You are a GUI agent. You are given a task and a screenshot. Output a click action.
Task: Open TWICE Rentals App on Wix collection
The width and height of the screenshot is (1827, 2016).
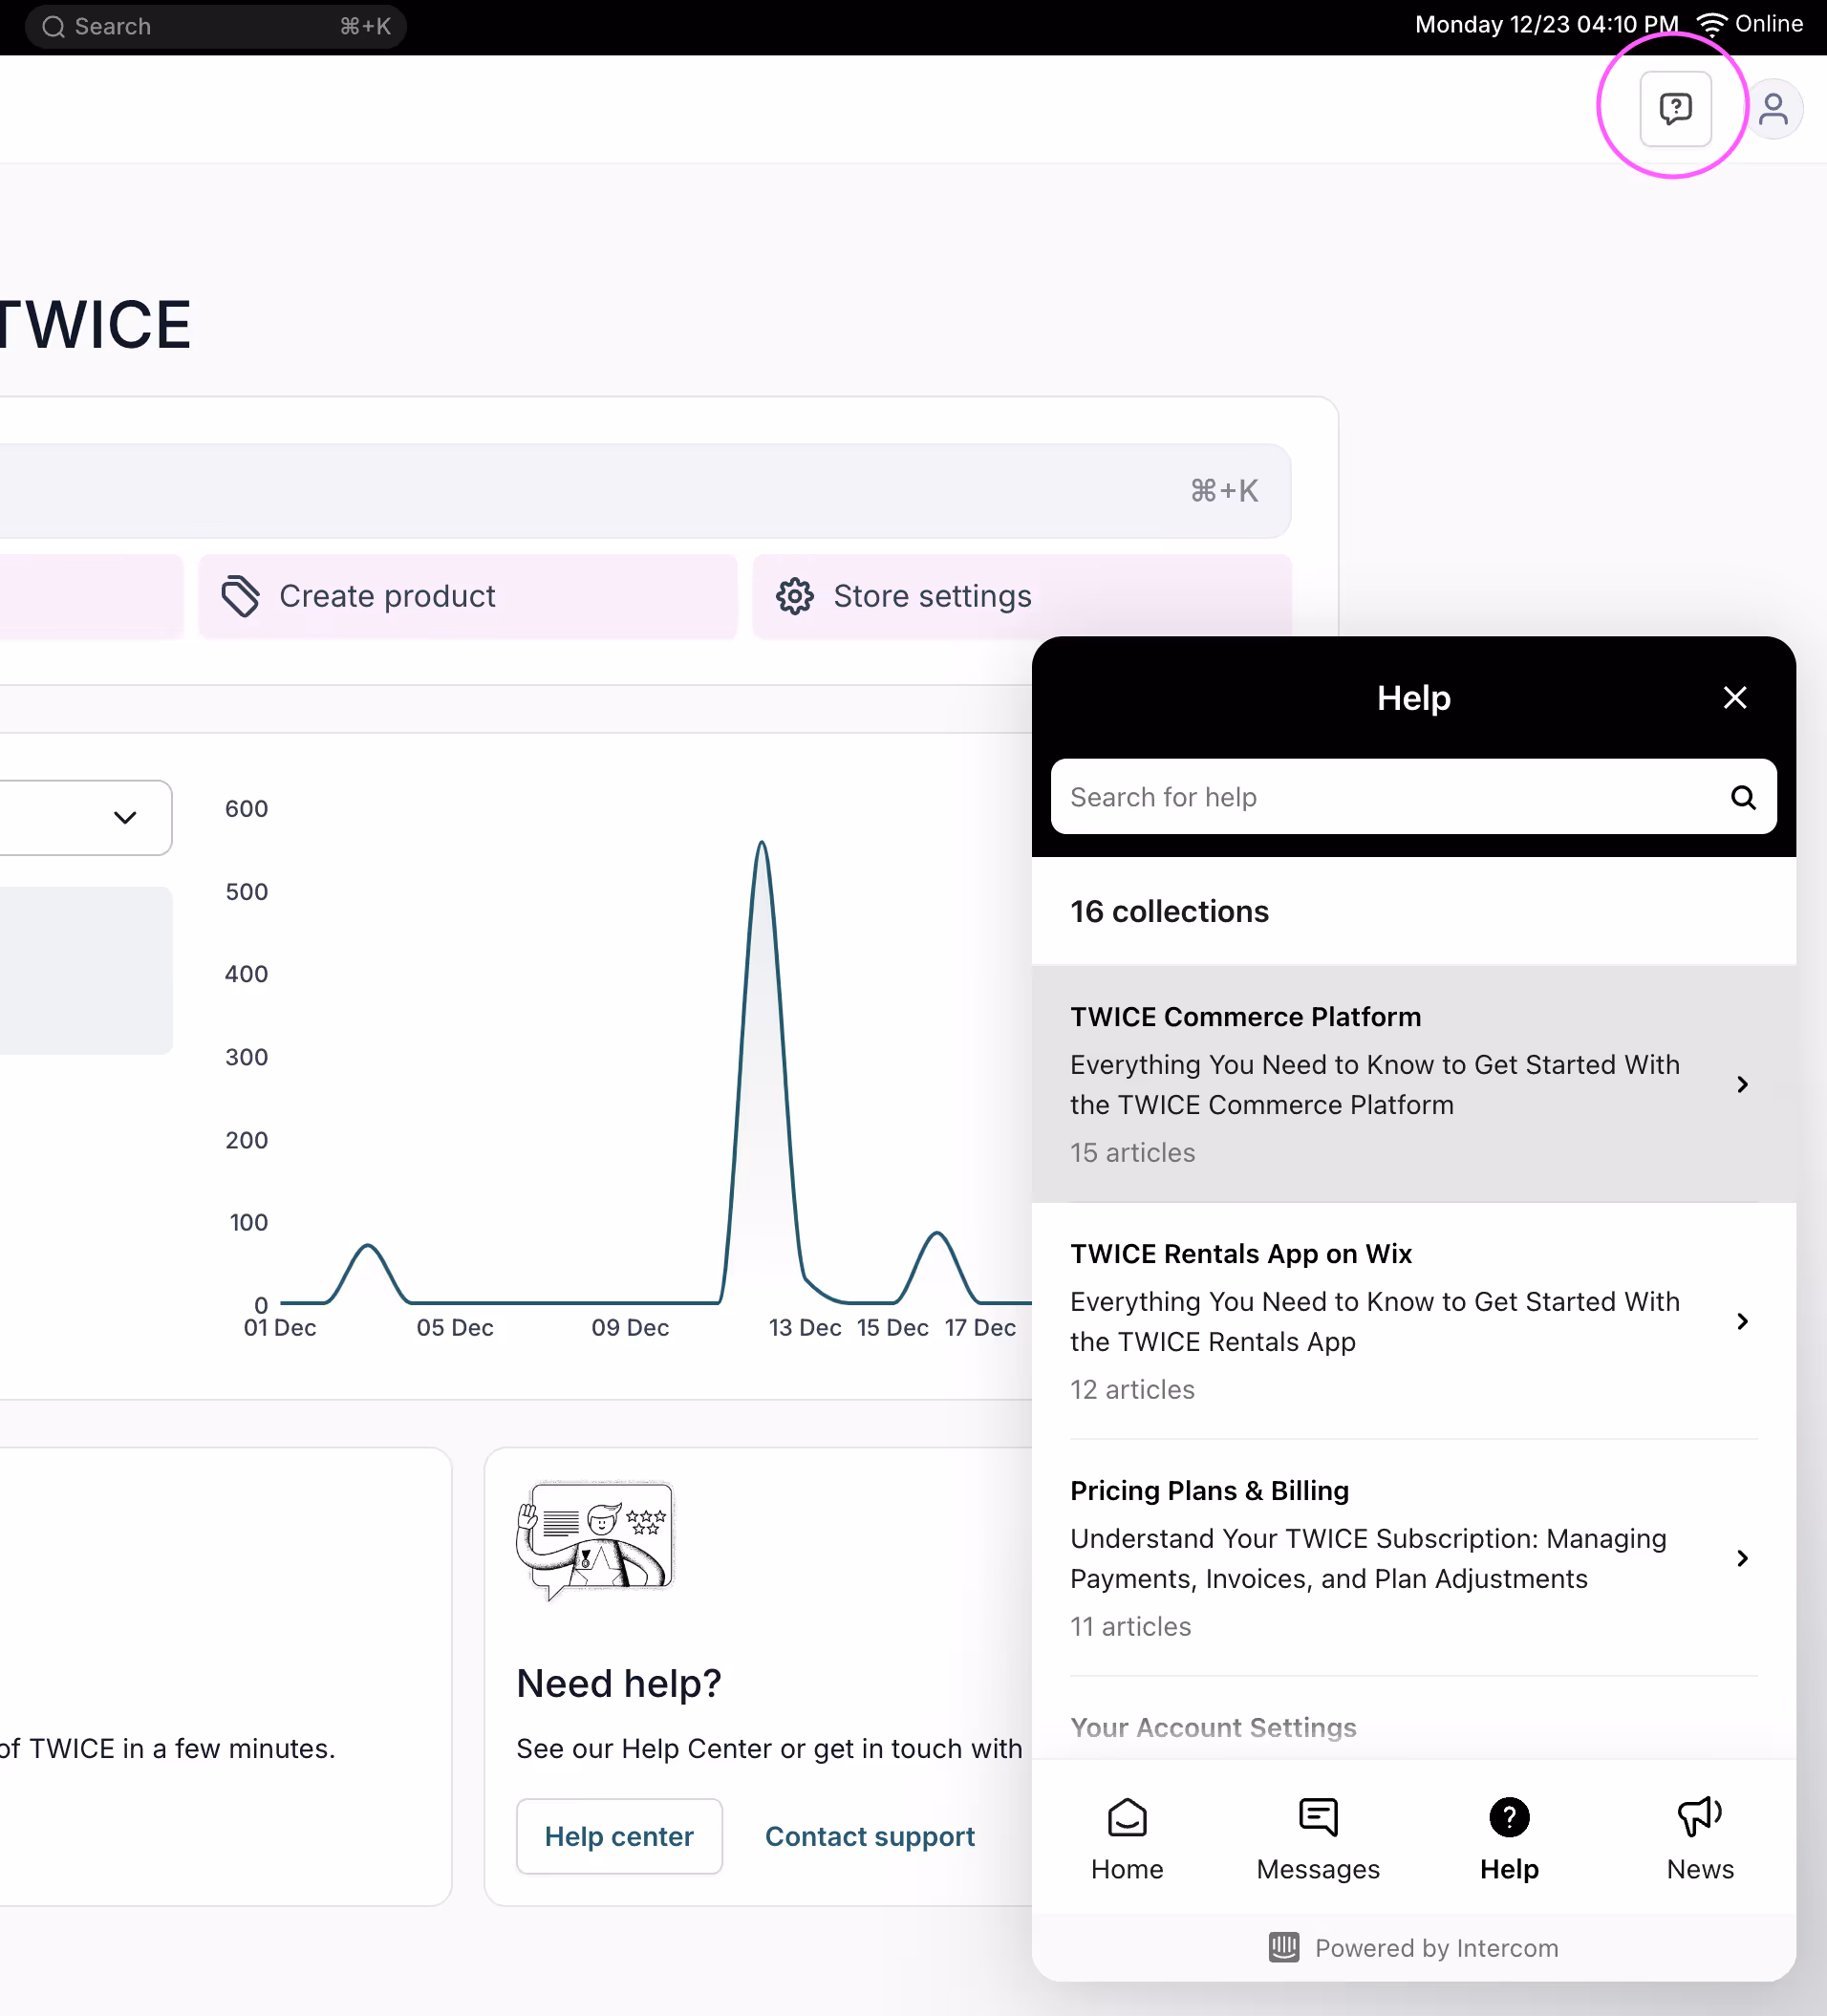coord(1413,1321)
